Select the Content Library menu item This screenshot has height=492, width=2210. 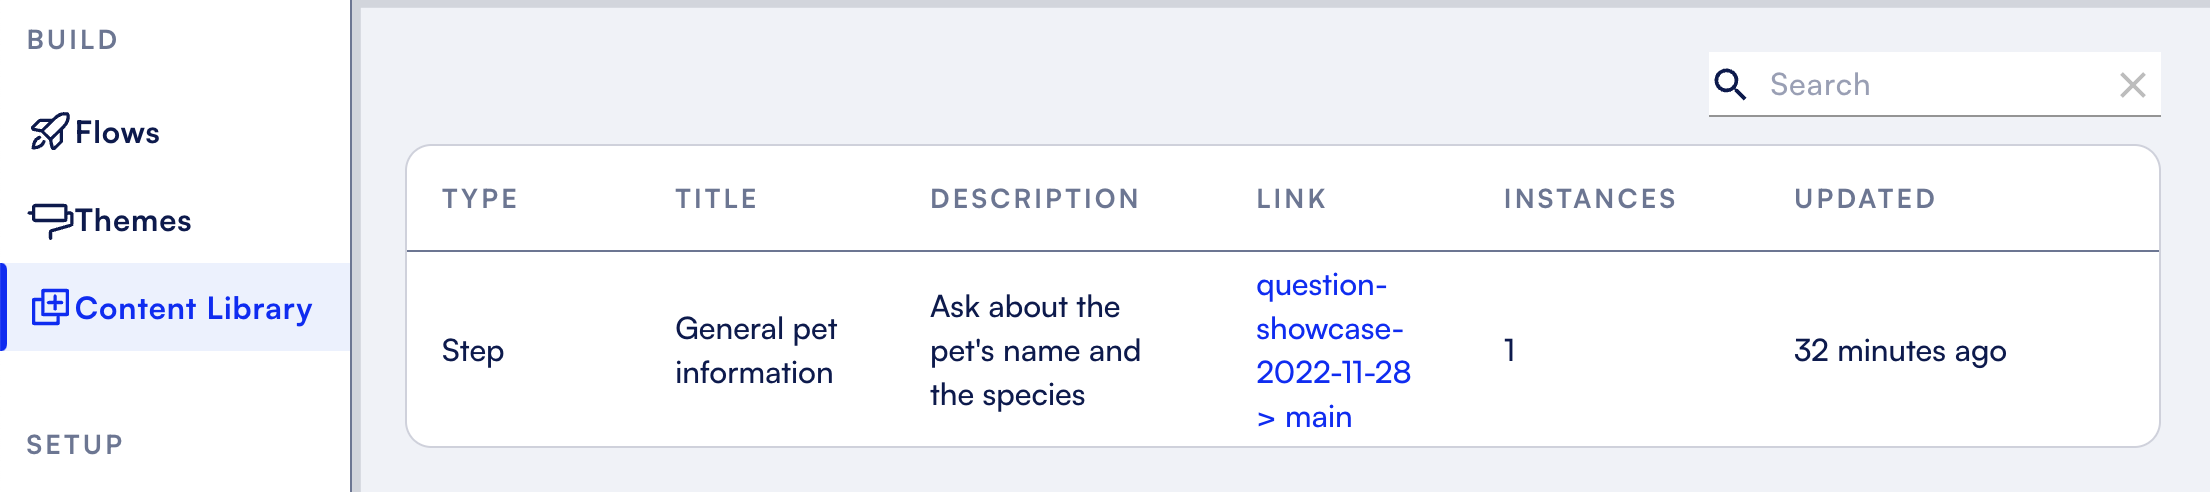click(193, 309)
